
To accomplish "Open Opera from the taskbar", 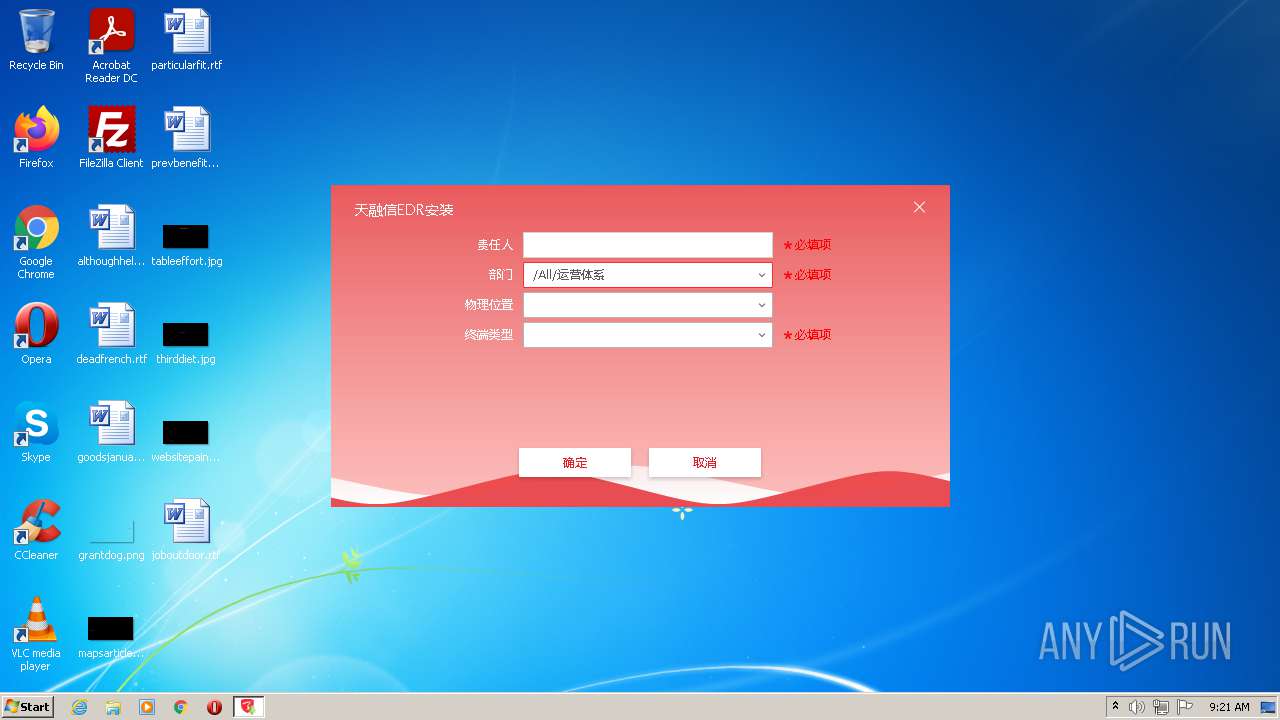I will coord(214,707).
